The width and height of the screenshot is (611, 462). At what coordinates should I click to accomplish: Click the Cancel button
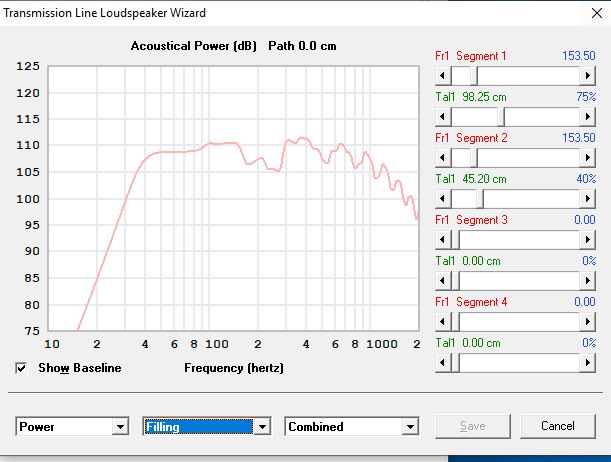point(558,426)
